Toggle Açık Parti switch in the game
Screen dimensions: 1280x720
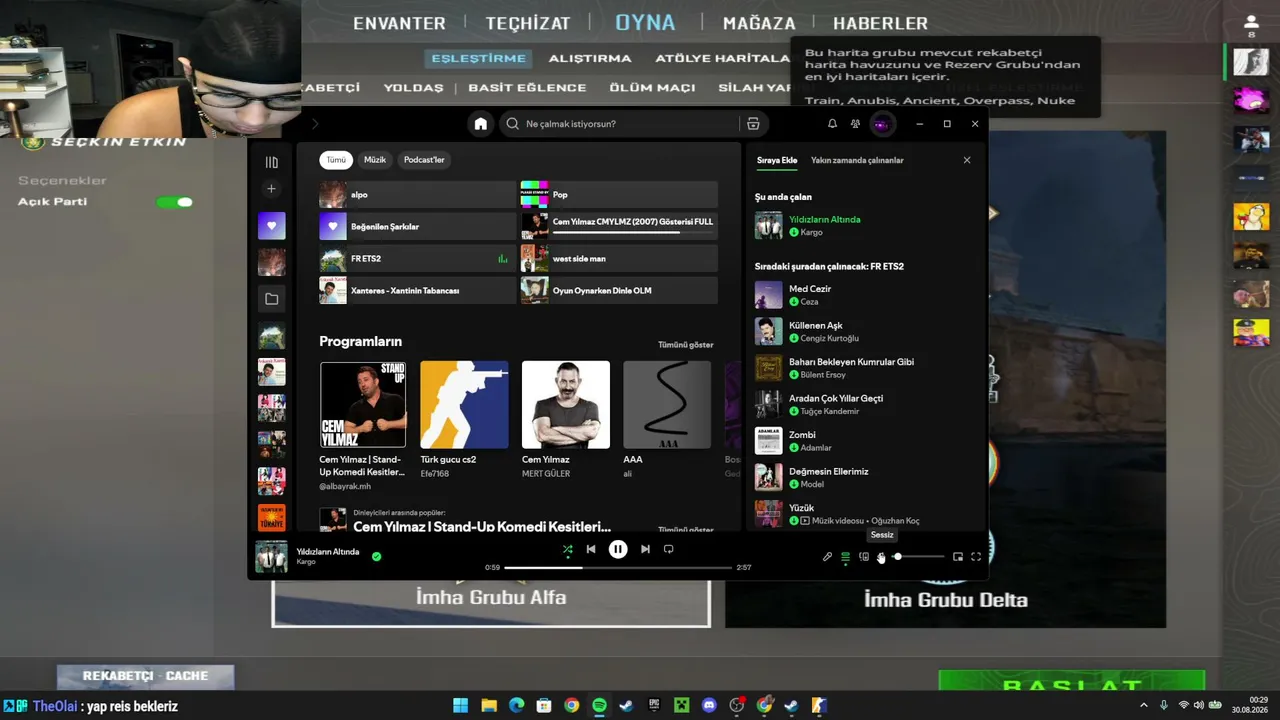click(x=175, y=202)
